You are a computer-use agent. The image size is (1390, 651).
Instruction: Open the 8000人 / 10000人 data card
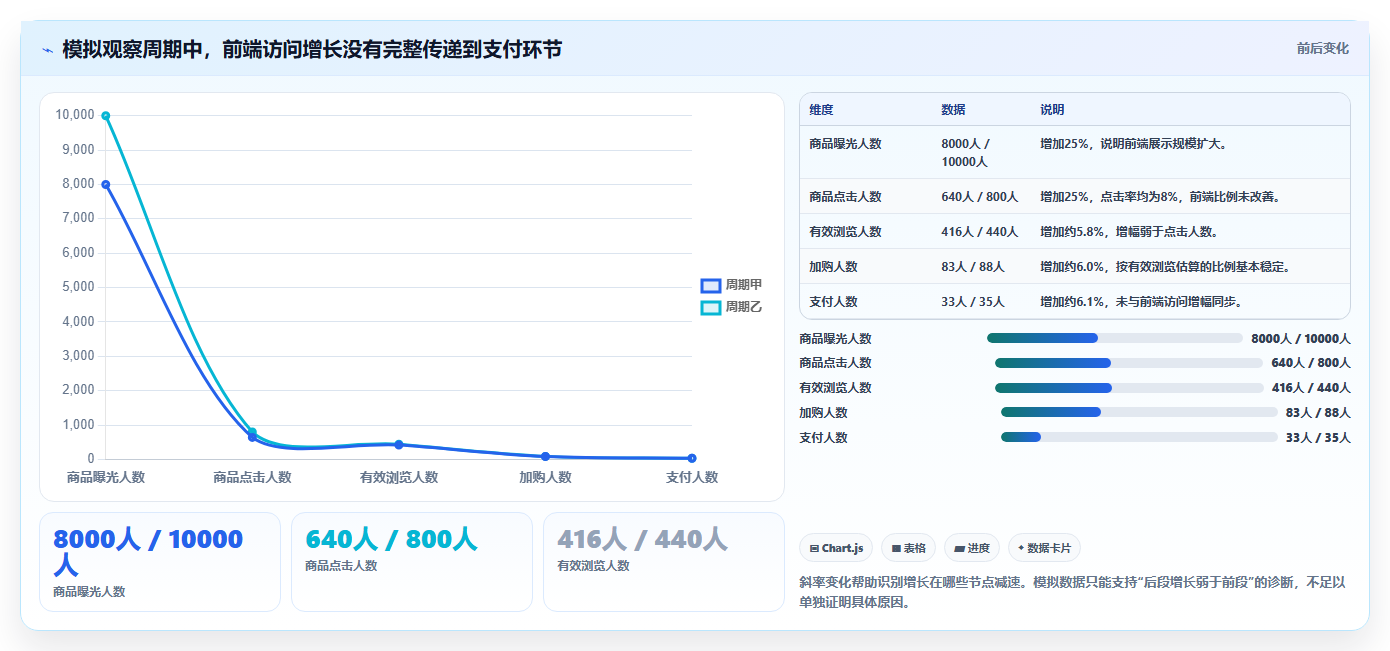160,562
